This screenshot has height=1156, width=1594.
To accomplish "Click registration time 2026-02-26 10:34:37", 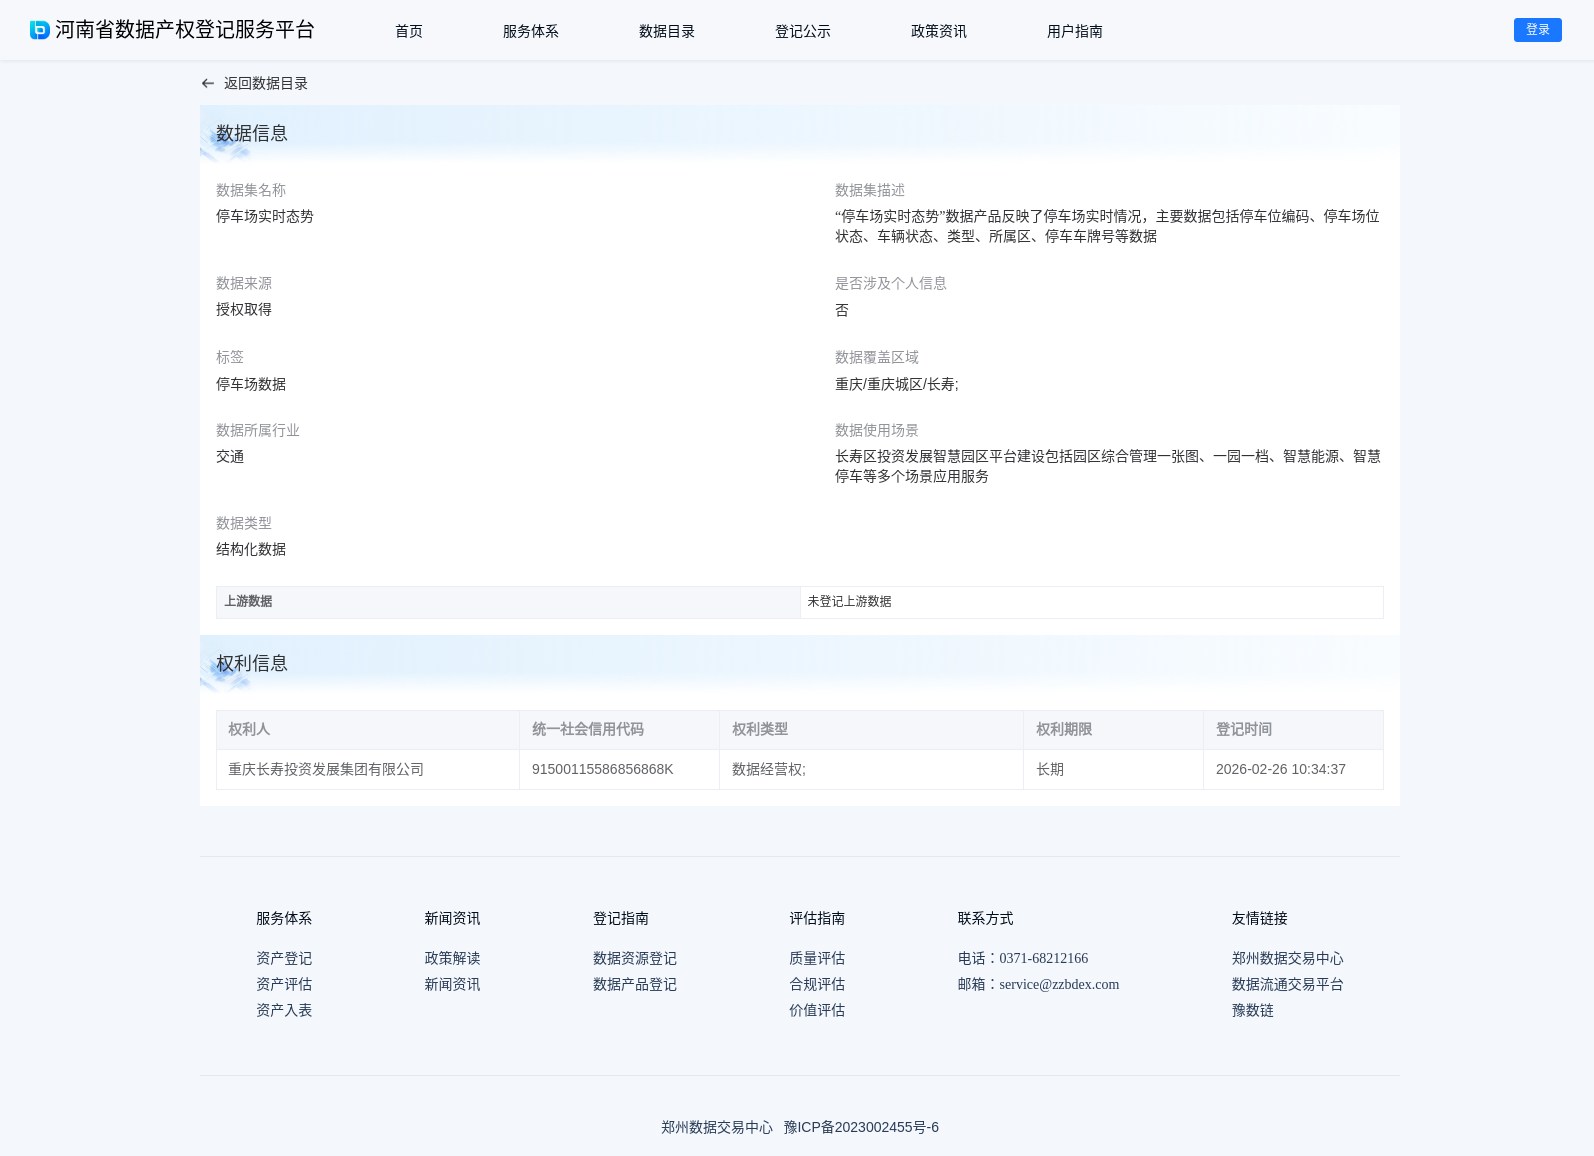I will click(1281, 769).
